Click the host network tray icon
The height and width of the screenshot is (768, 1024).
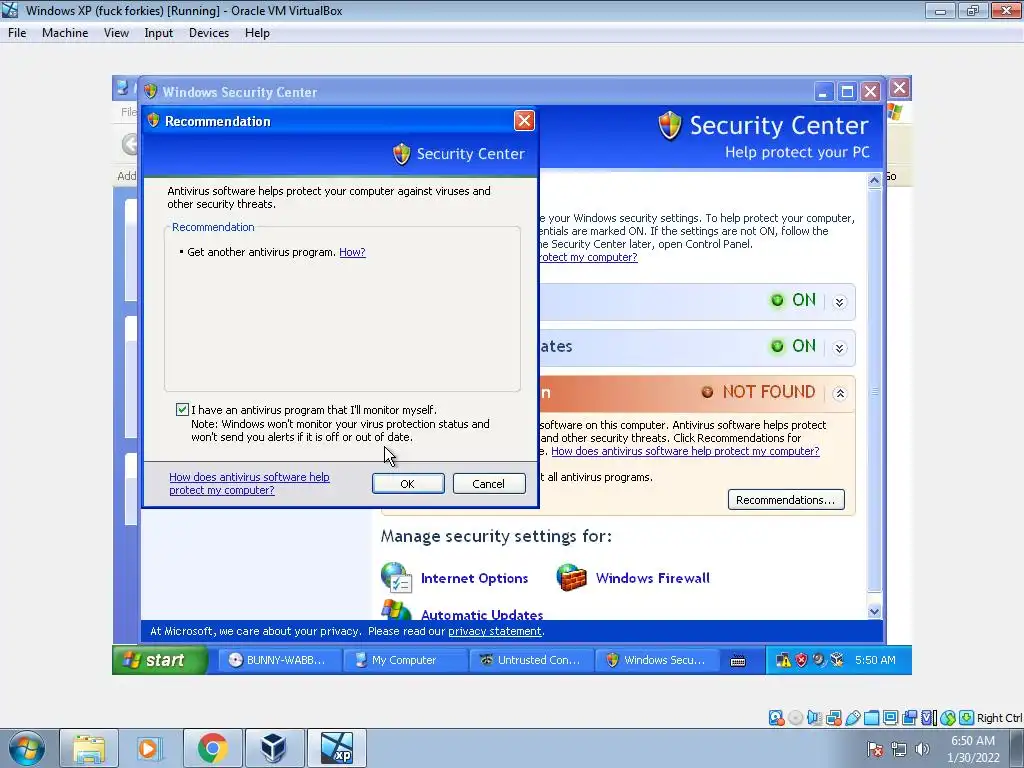[x=899, y=749]
